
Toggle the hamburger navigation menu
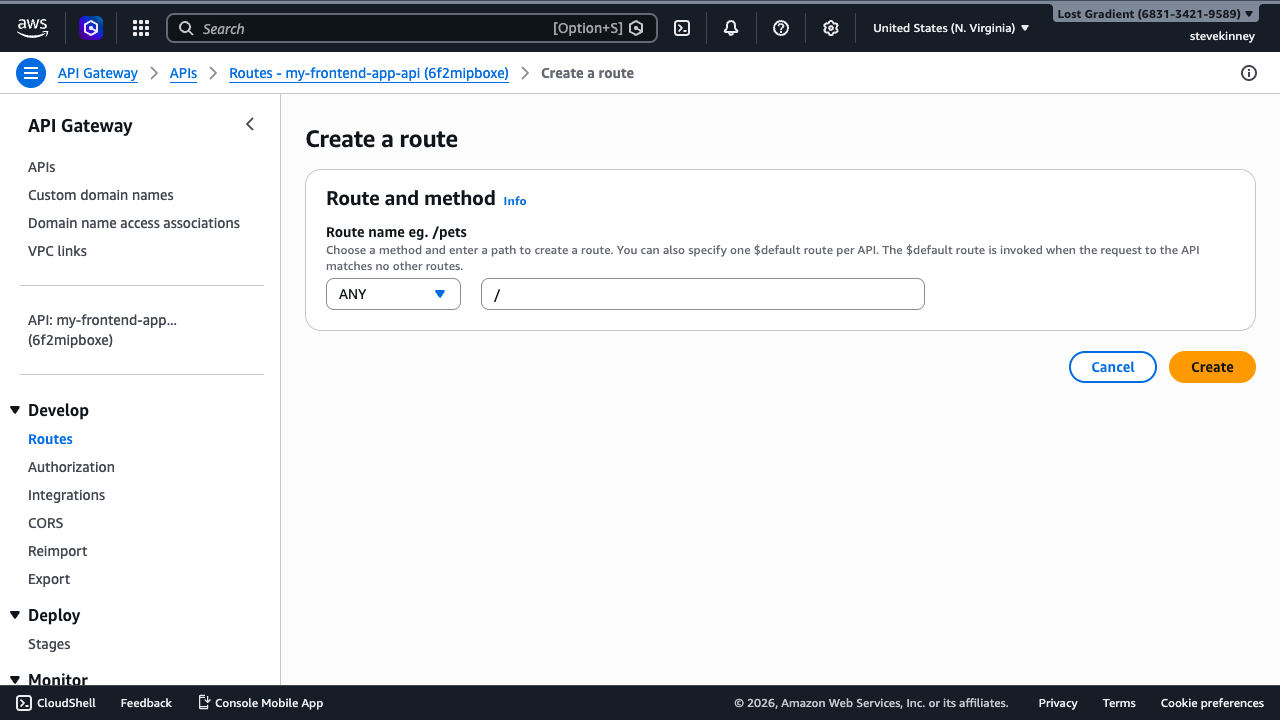31,73
